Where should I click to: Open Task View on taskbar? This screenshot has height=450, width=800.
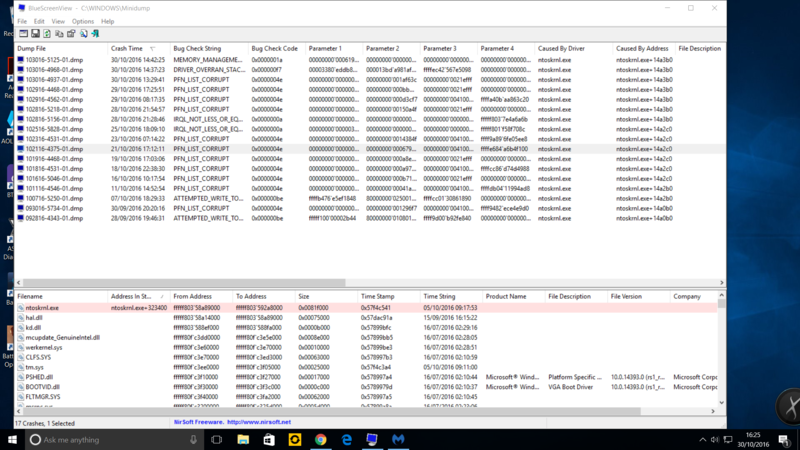217,440
